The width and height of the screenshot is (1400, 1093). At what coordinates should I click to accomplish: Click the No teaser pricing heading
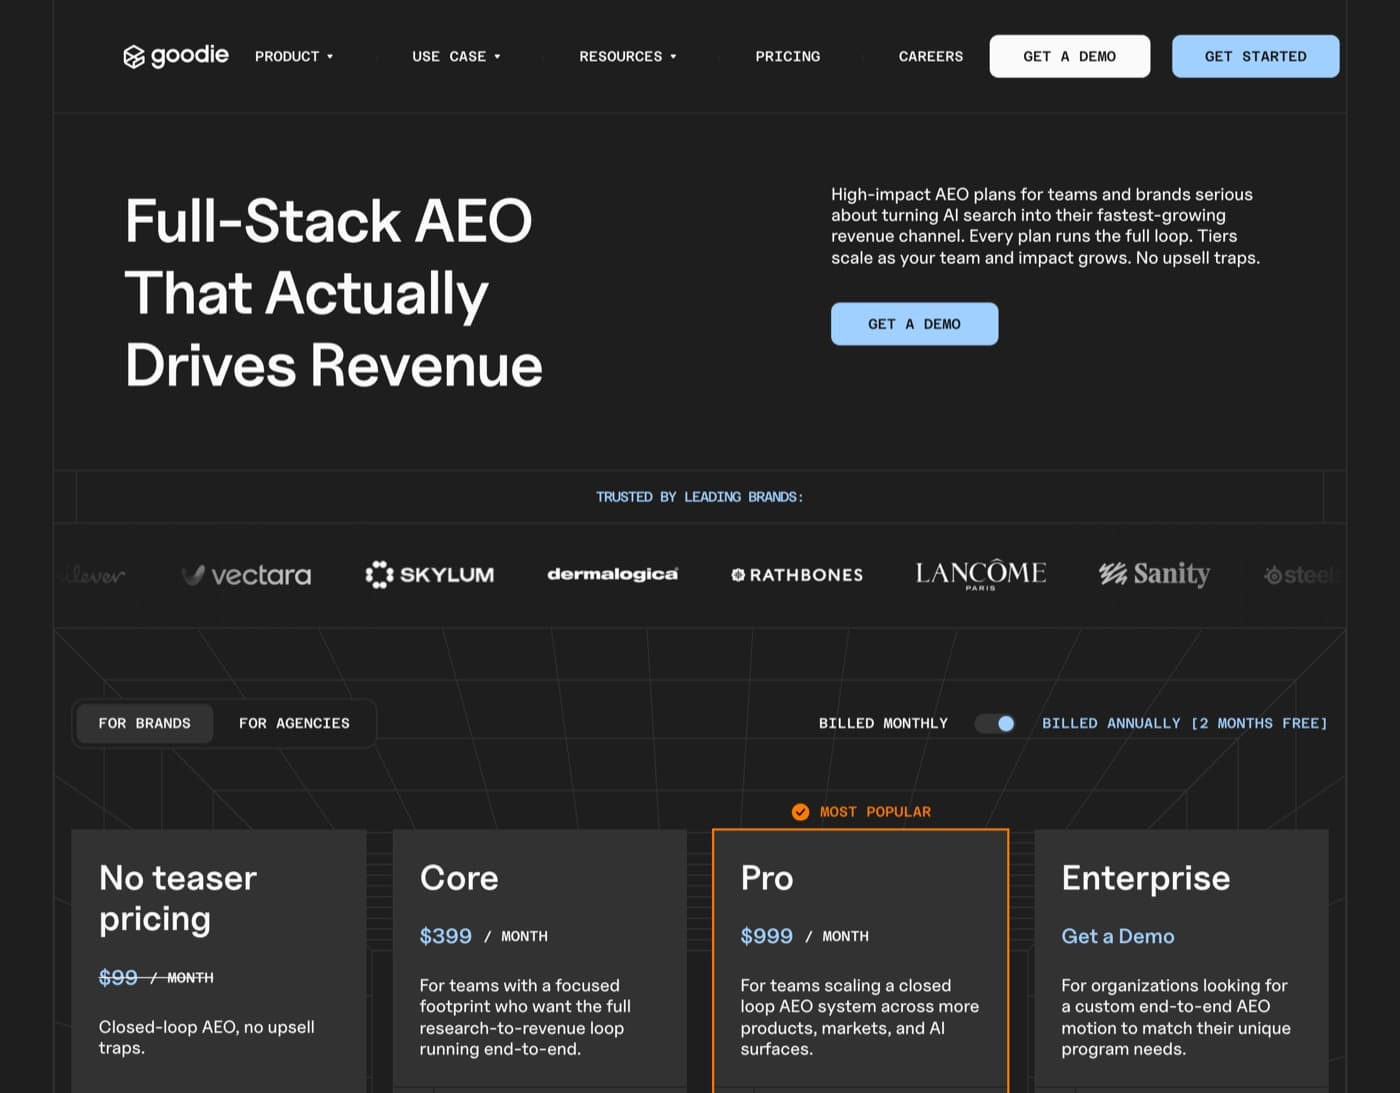pyautogui.click(x=178, y=898)
